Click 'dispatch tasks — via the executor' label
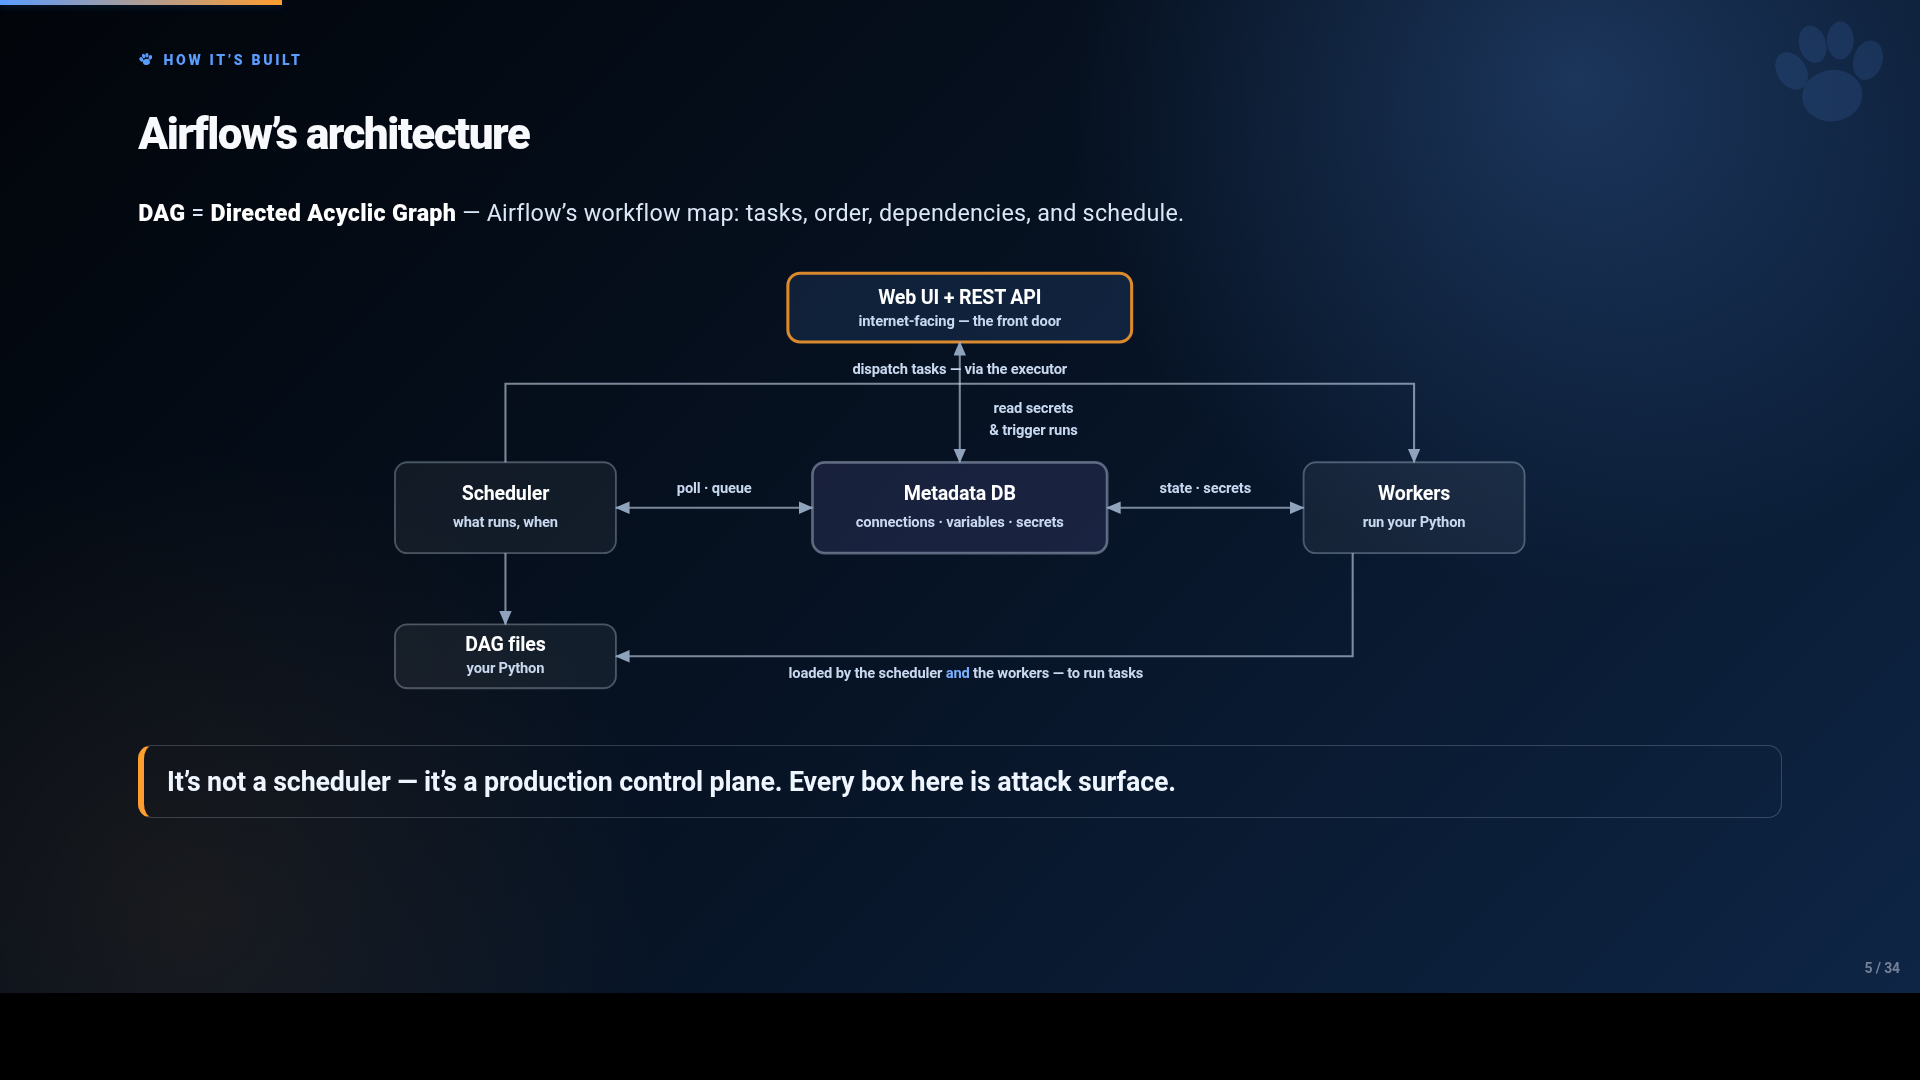 (x=959, y=369)
